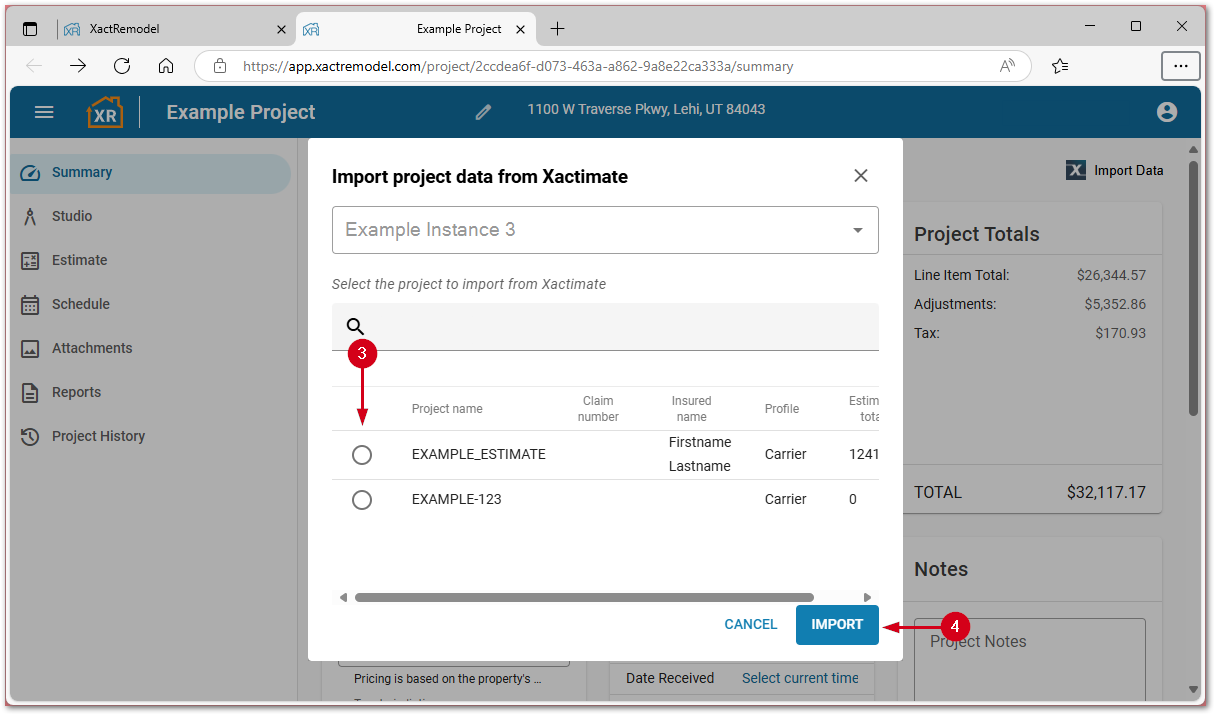1215x715 pixels.
Task: Click the Studio compass icon in sidebar
Action: [30, 216]
